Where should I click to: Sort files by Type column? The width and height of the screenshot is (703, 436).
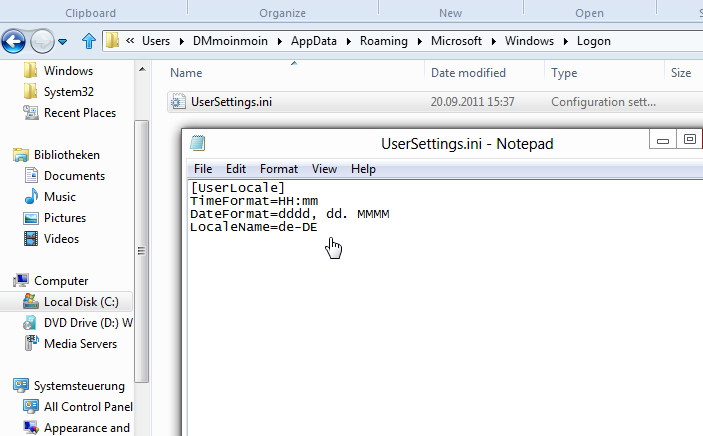click(564, 73)
